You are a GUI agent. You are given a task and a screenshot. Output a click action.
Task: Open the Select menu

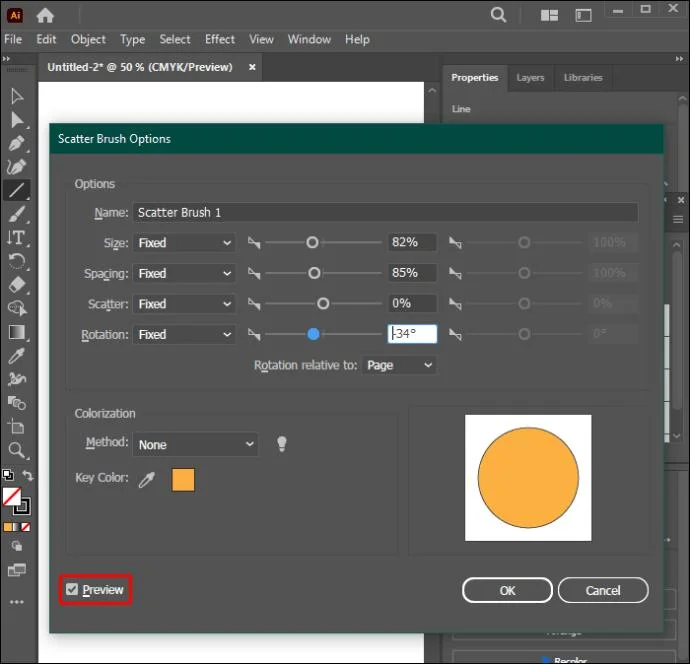pyautogui.click(x=175, y=40)
